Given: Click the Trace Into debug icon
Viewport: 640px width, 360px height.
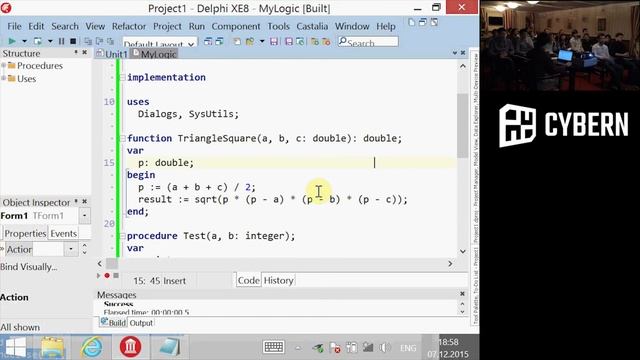Looking at the screenshot, I should point(88,41).
